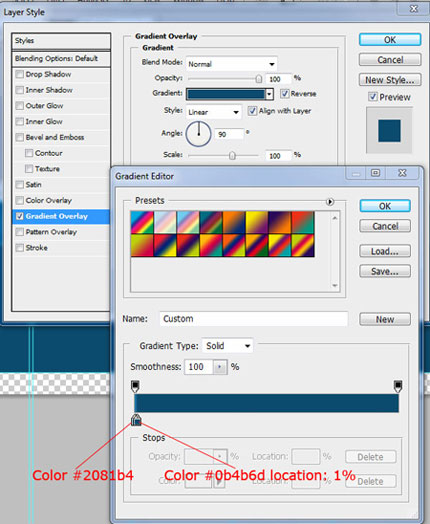
Task: Select Blending Options: Default entry
Action: [61, 59]
